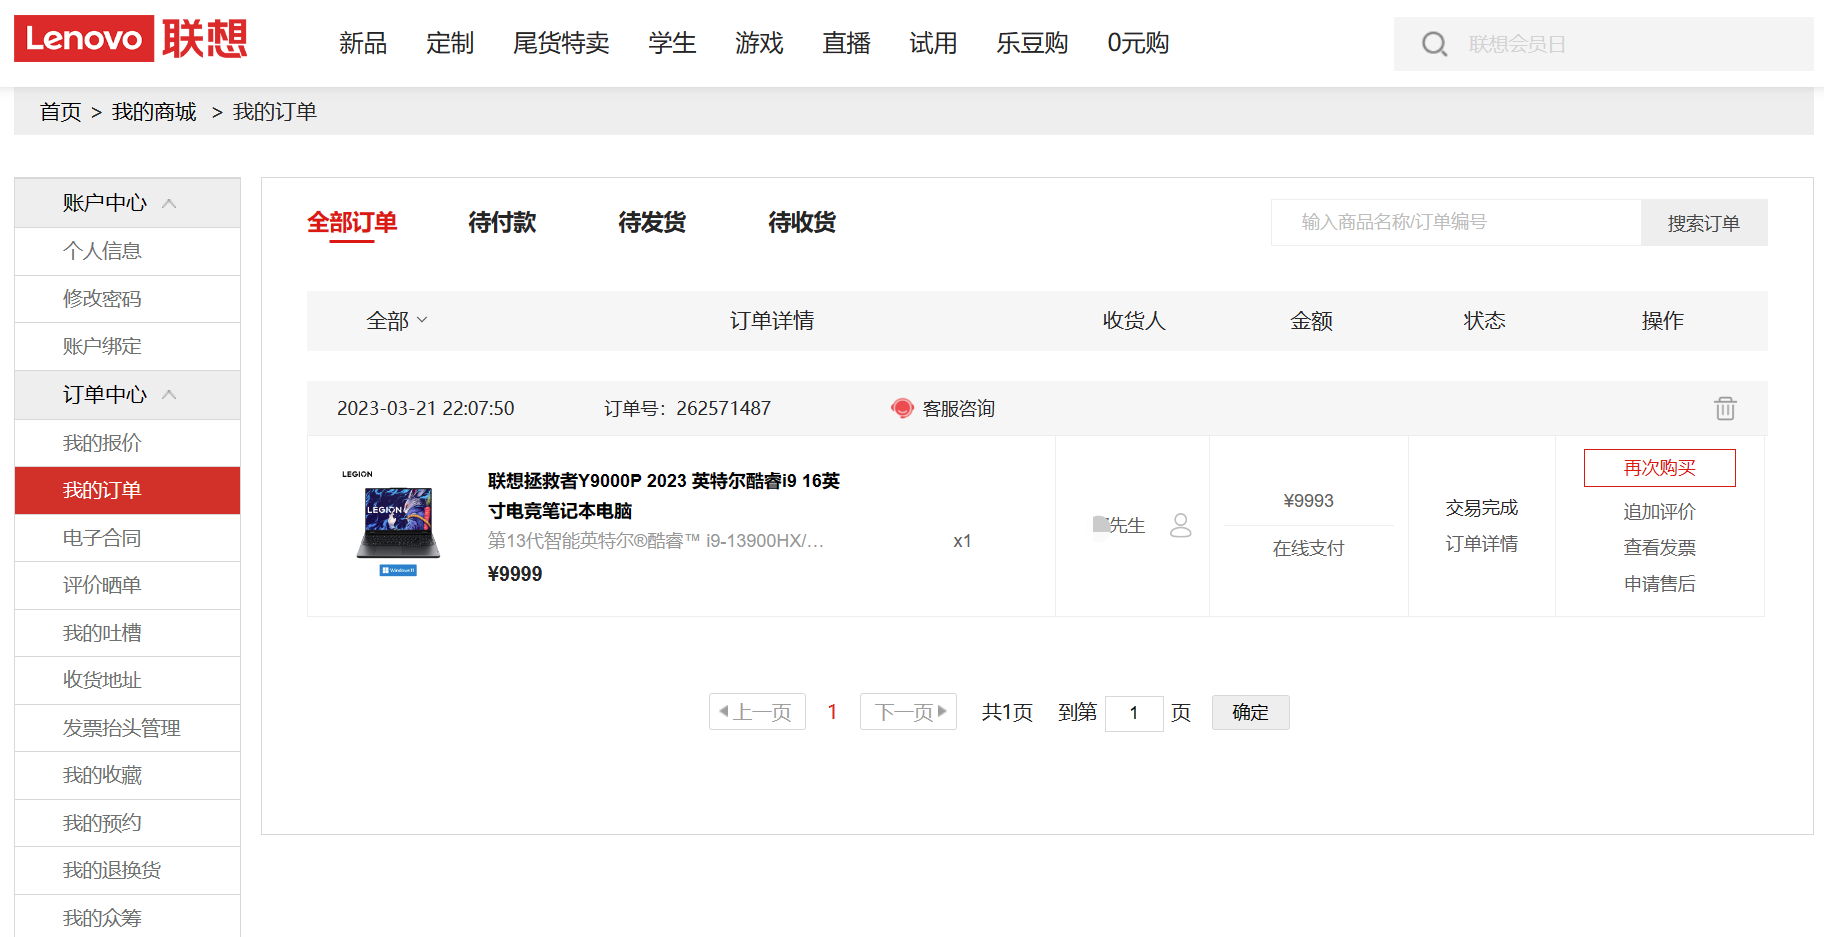Open 我的预约 in sidebar
1824x937 pixels.
[127, 823]
